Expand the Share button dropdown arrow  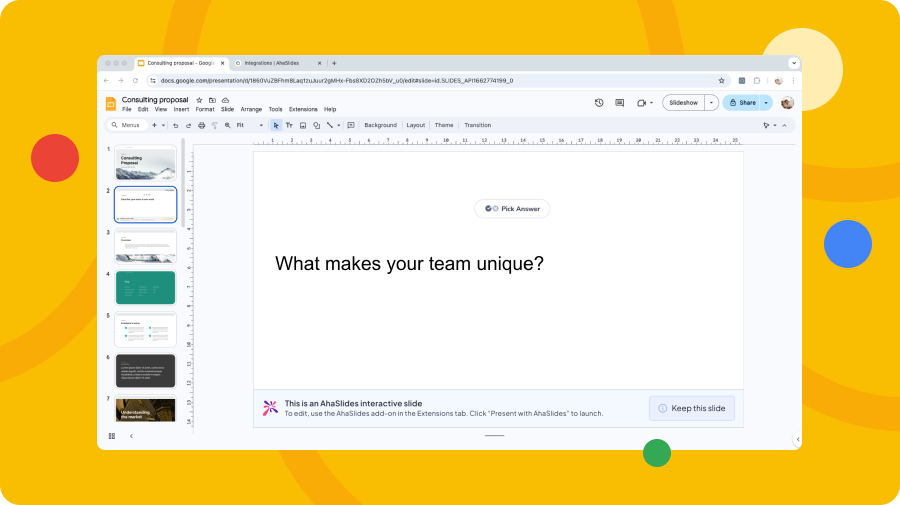pyautogui.click(x=766, y=102)
